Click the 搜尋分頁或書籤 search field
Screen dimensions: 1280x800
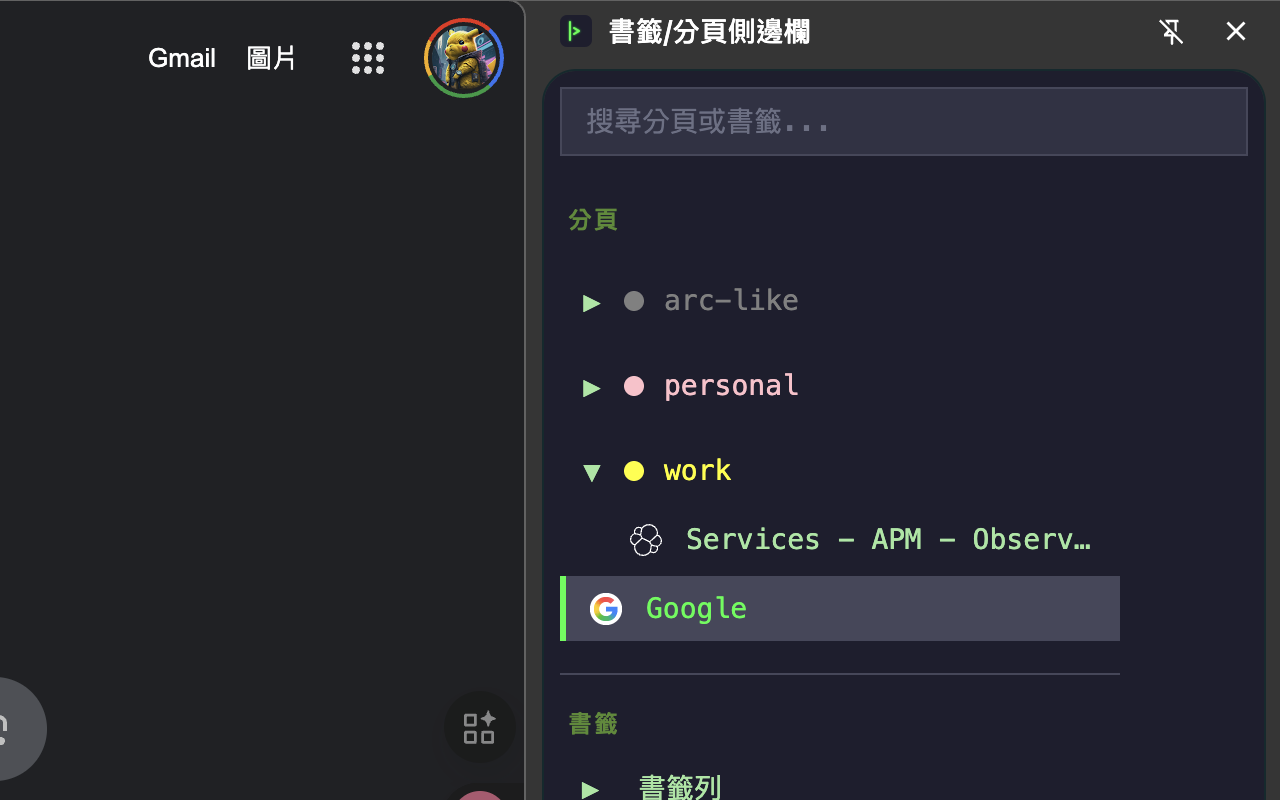pos(904,121)
